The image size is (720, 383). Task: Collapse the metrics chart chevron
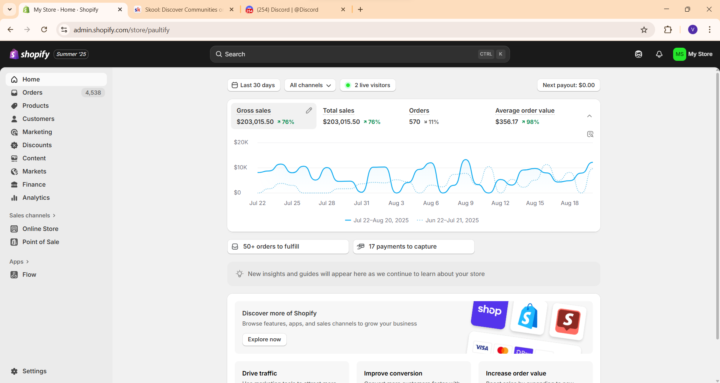coord(589,116)
